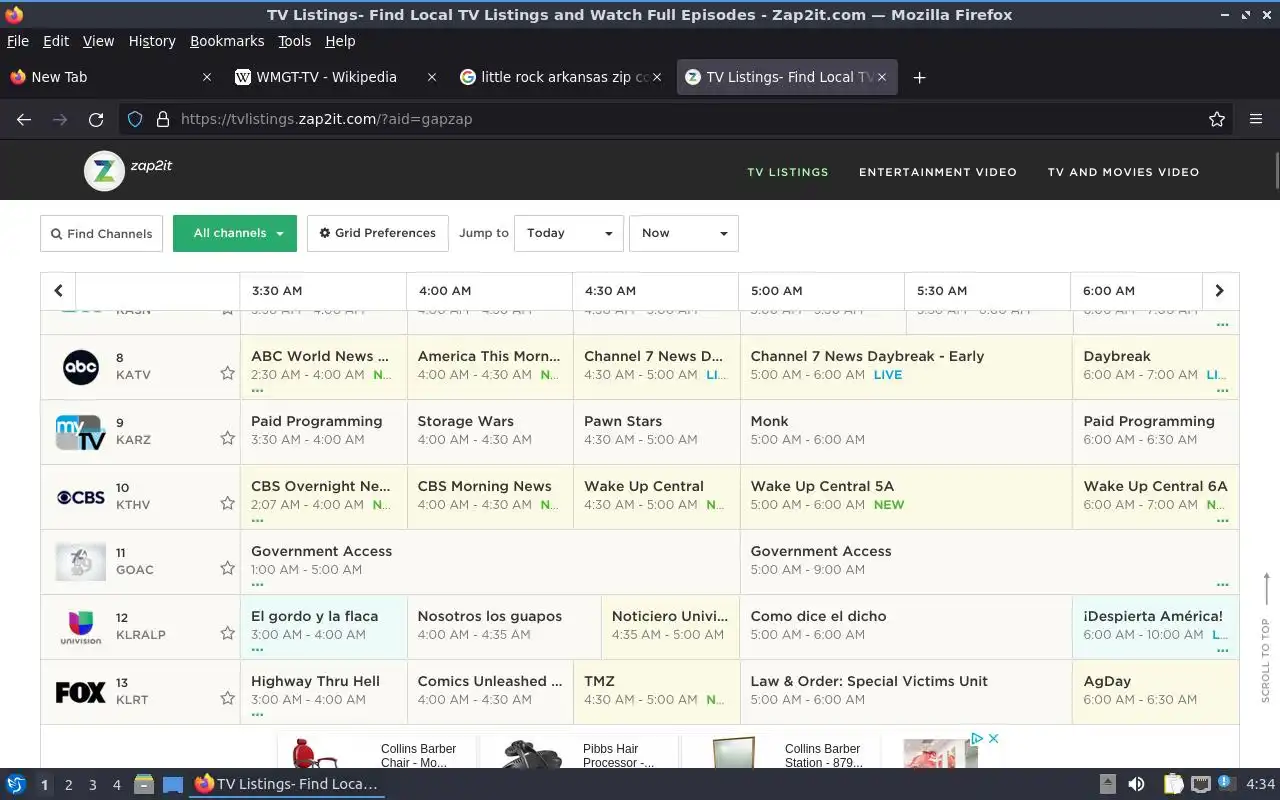Open the Now time dropdown
The image size is (1280, 800).
[684, 233]
